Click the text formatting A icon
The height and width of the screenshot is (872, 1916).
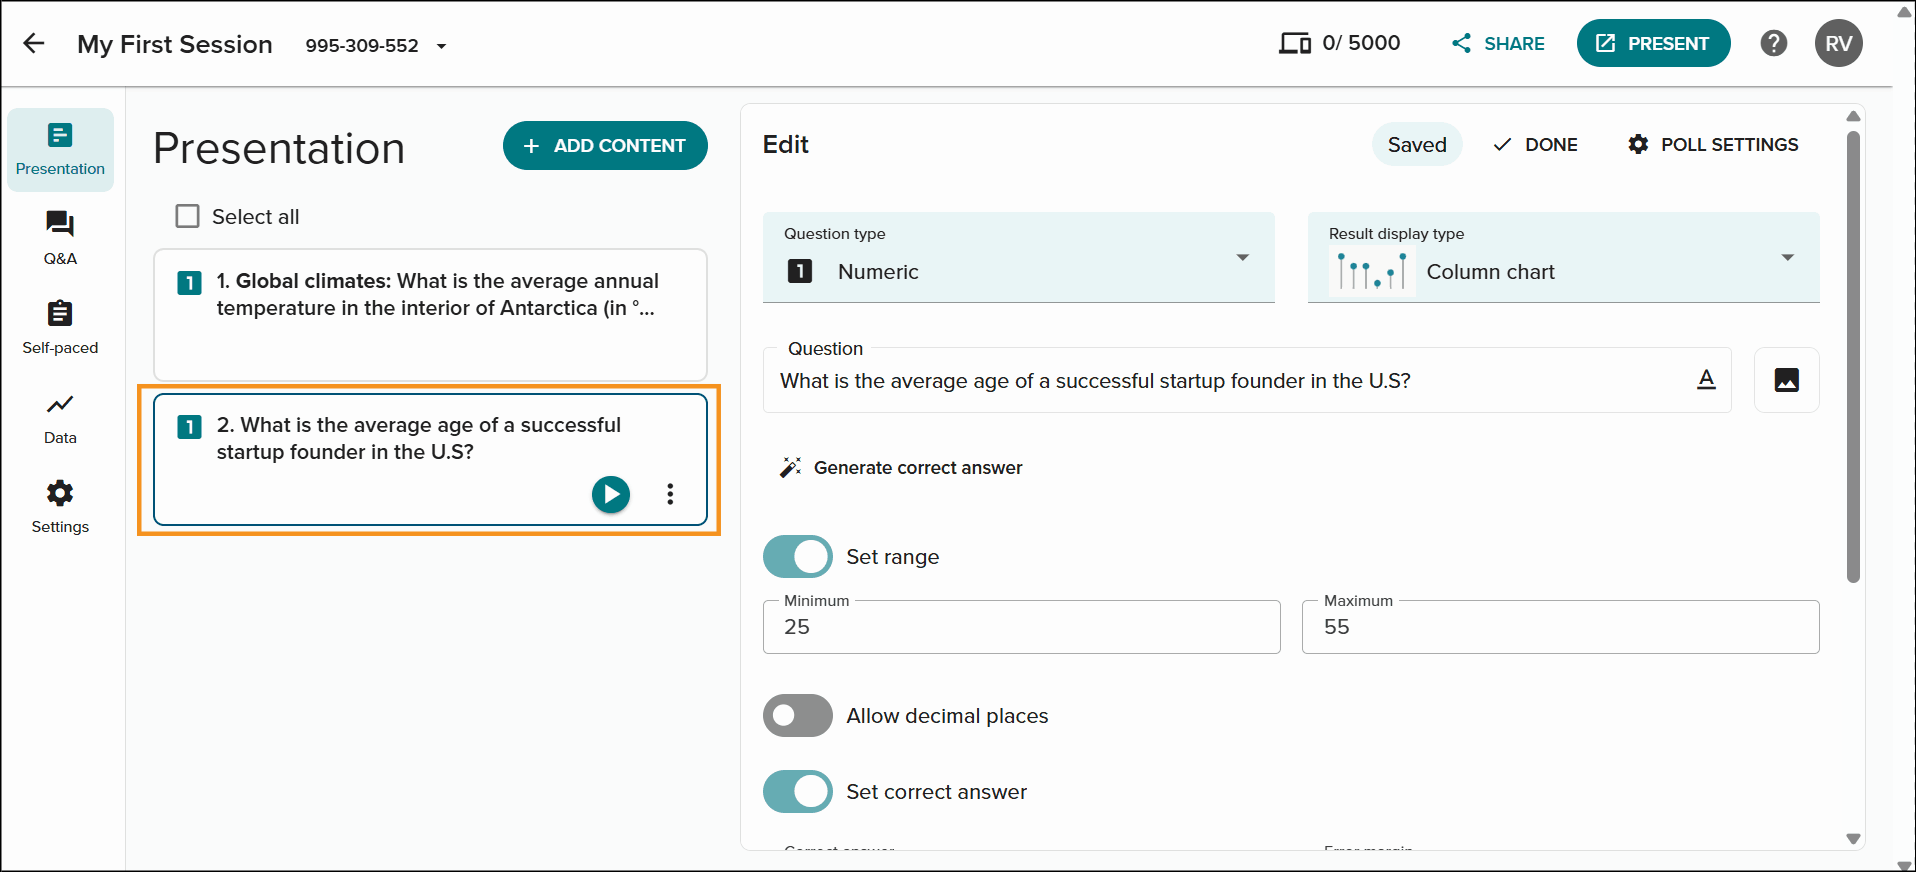[x=1706, y=379]
